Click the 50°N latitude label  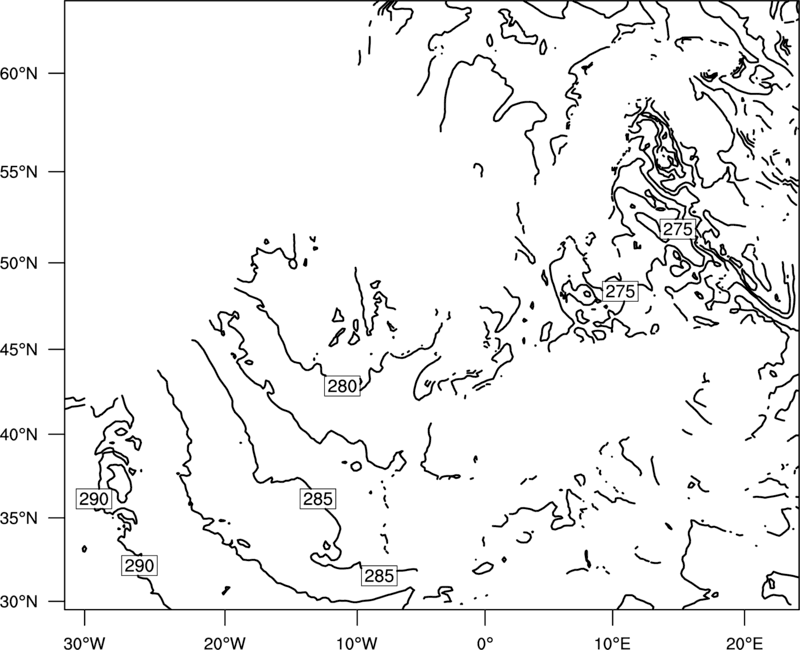pyautogui.click(x=18, y=263)
